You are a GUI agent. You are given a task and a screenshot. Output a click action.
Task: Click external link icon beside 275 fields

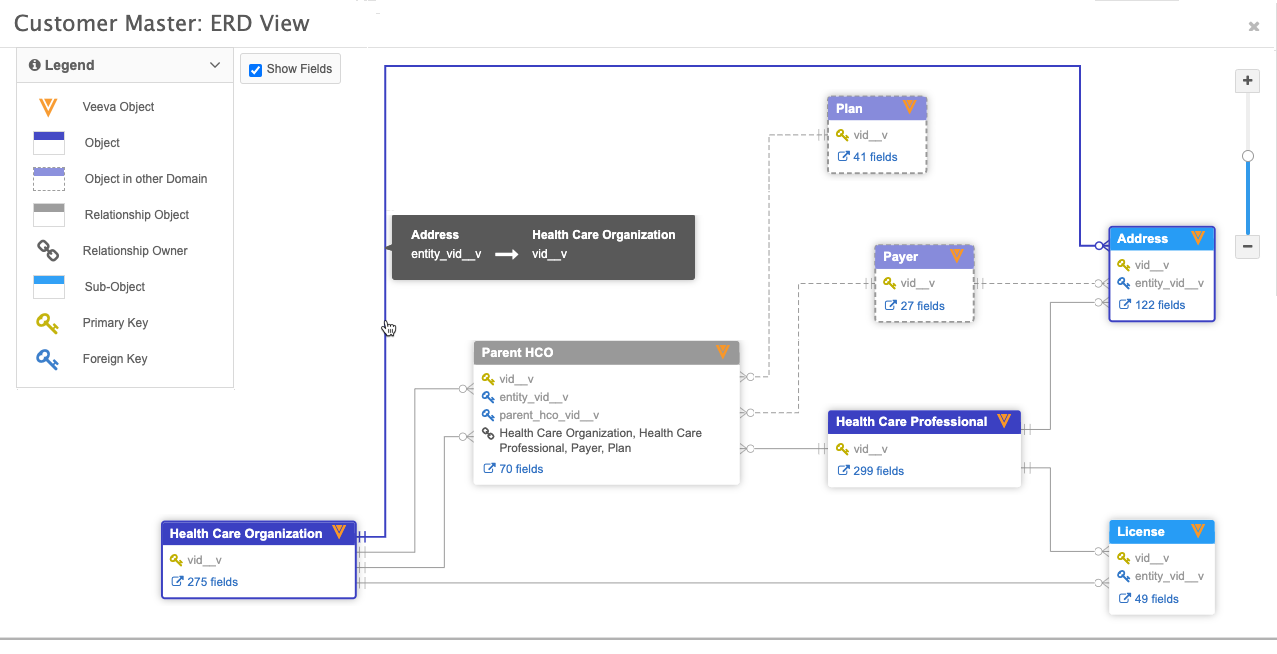point(177,582)
